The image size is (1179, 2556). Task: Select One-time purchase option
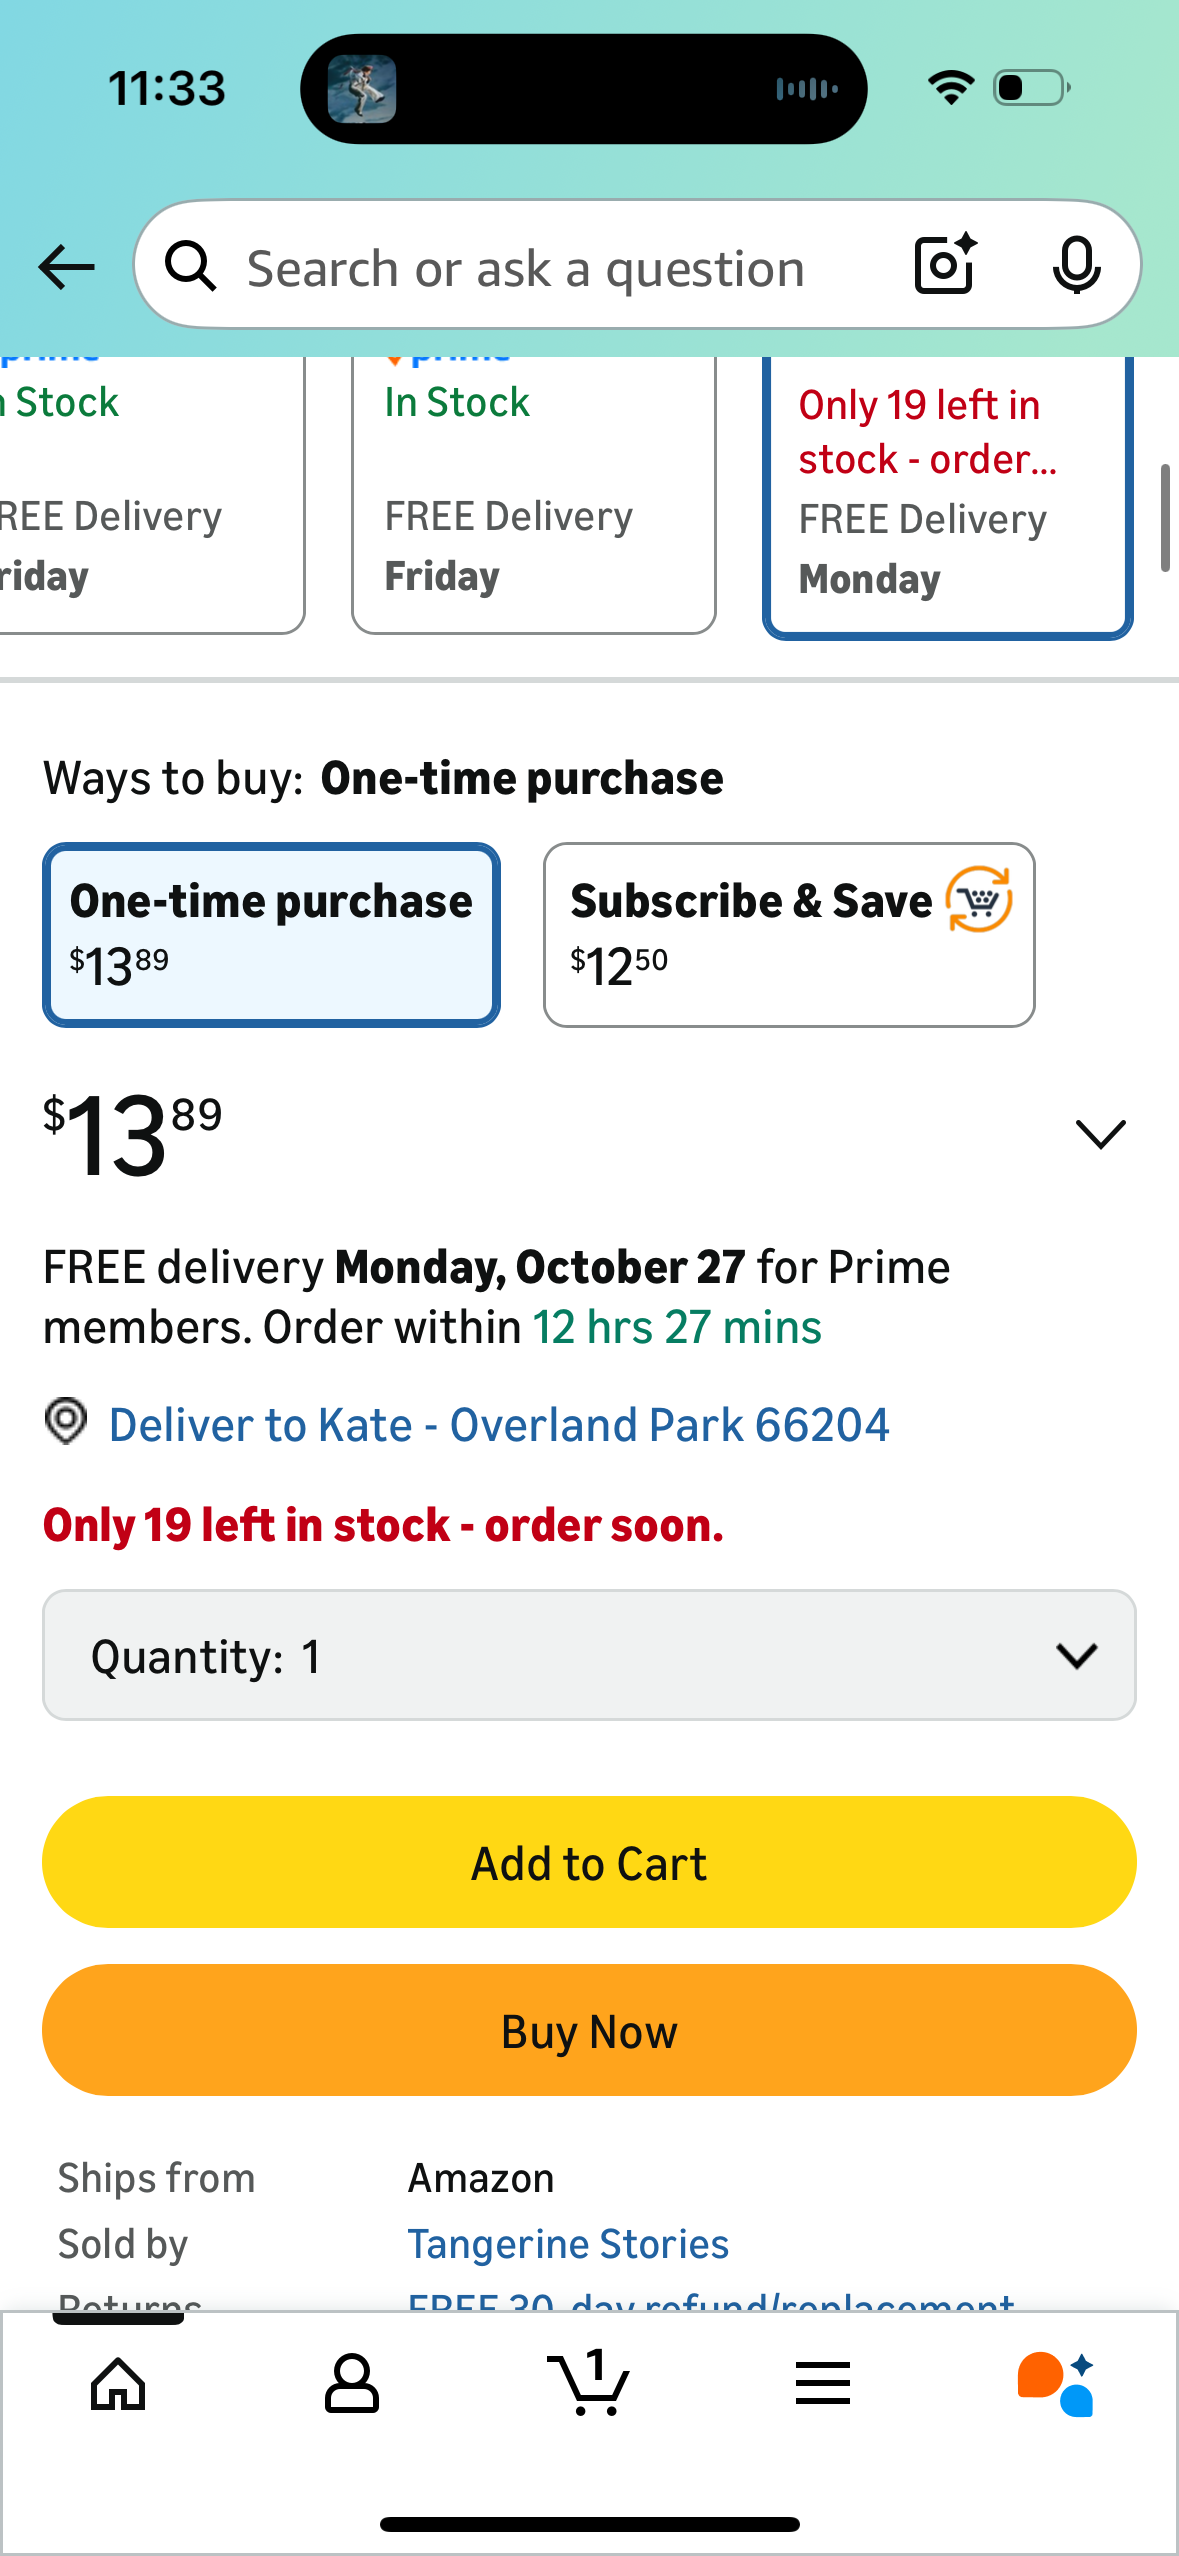tap(271, 935)
